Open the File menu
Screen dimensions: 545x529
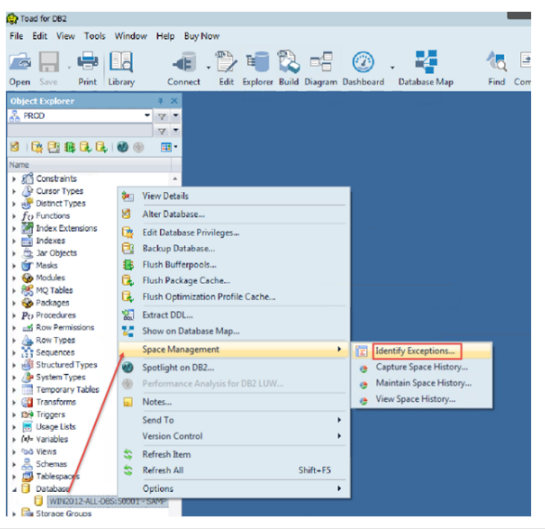tap(16, 36)
